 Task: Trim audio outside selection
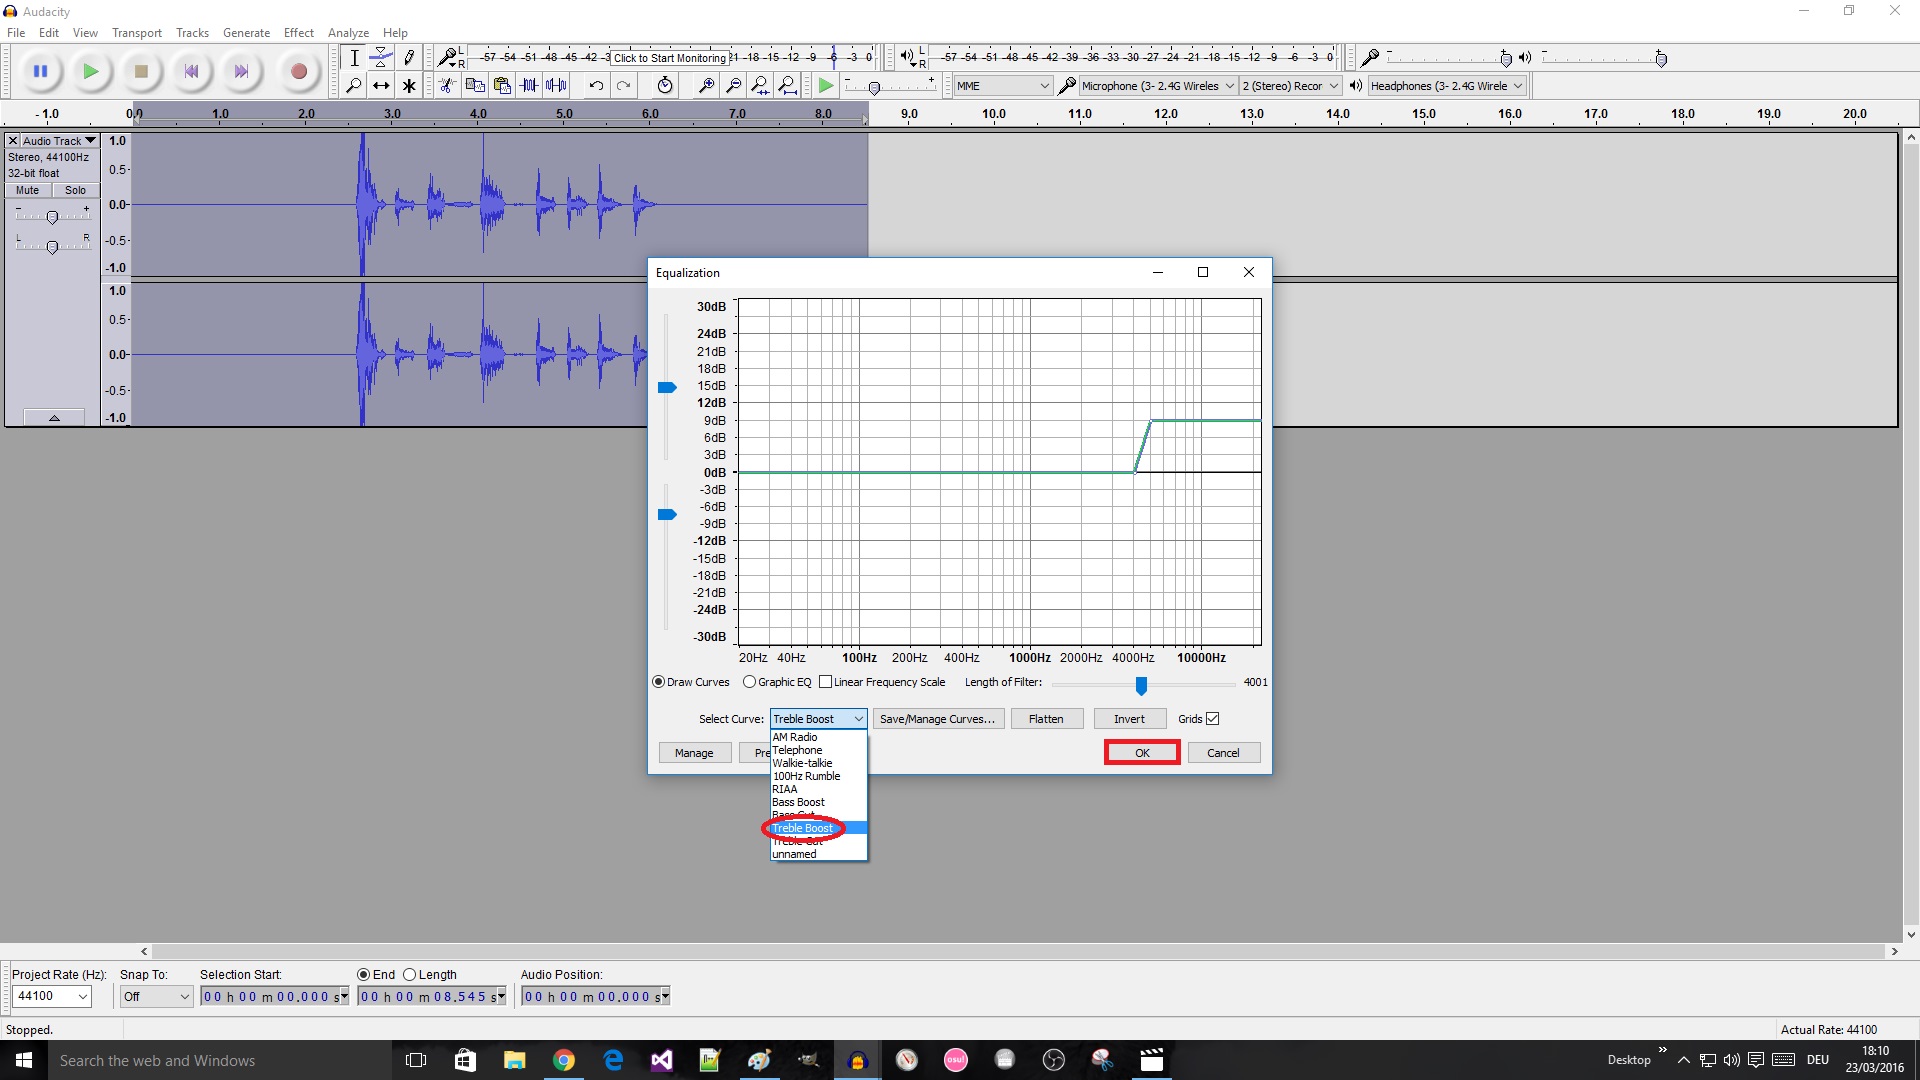pos(530,85)
